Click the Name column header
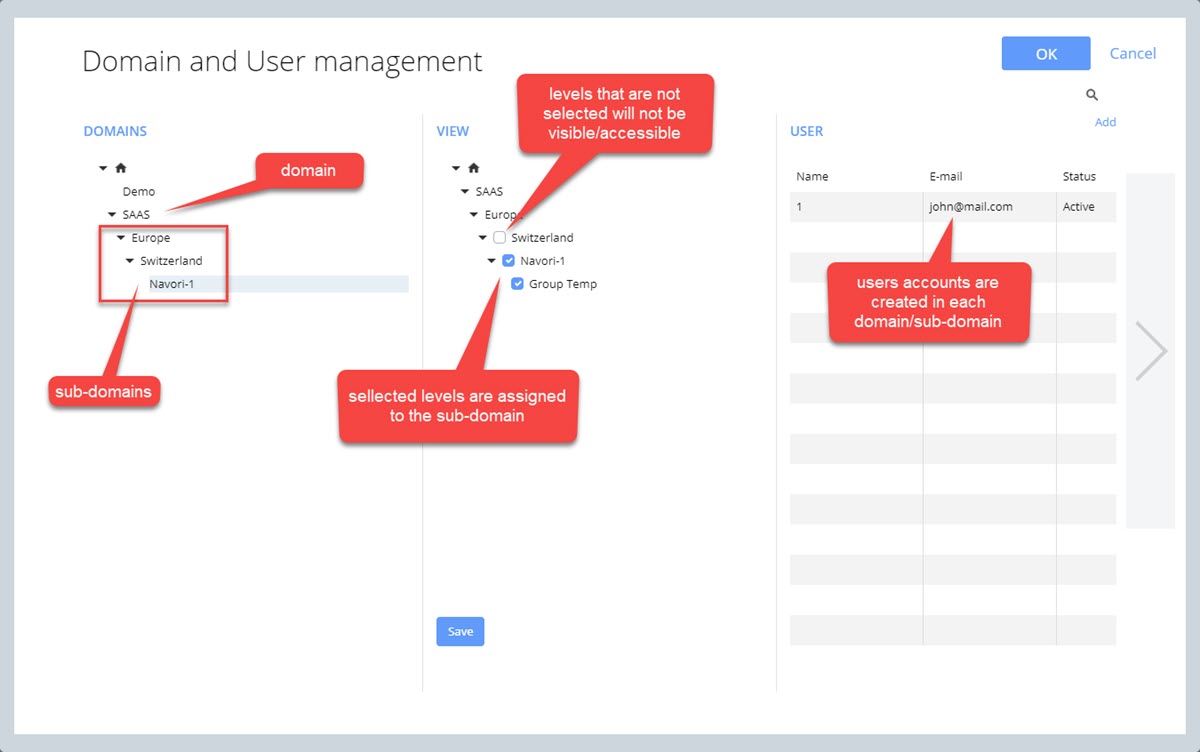Viewport: 1200px width, 752px height. 812,177
